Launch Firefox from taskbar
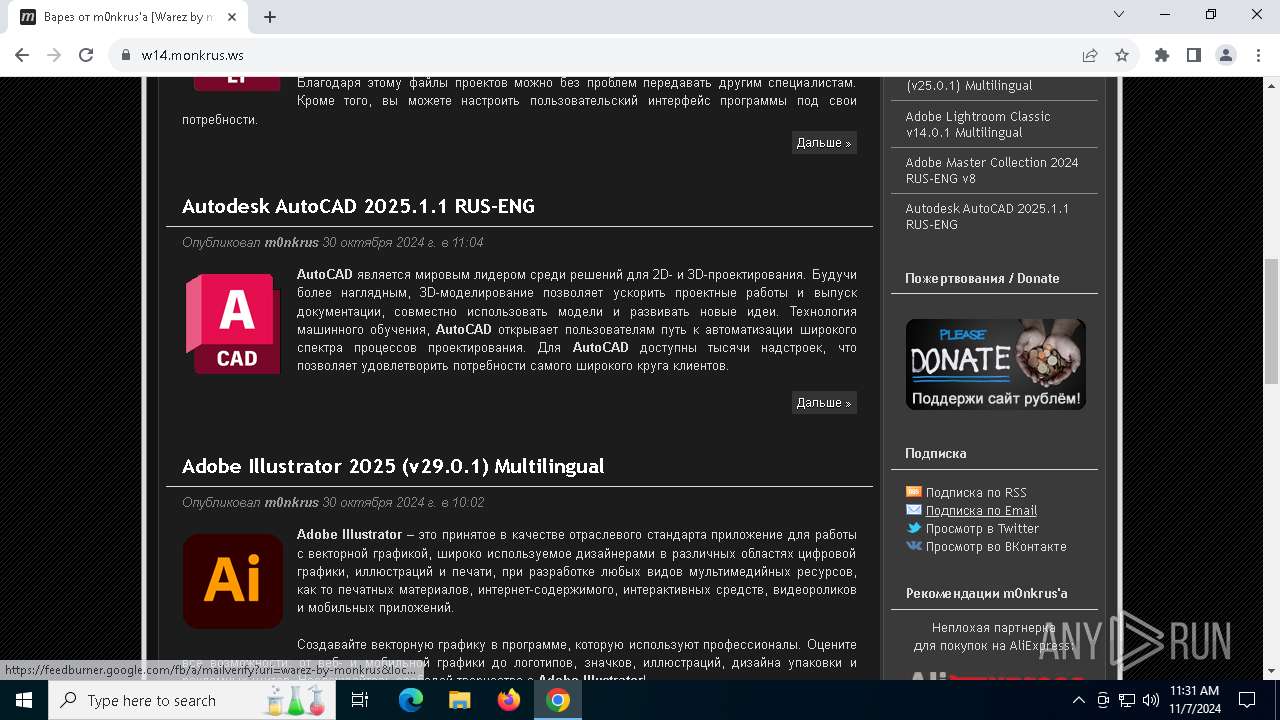 [508, 700]
